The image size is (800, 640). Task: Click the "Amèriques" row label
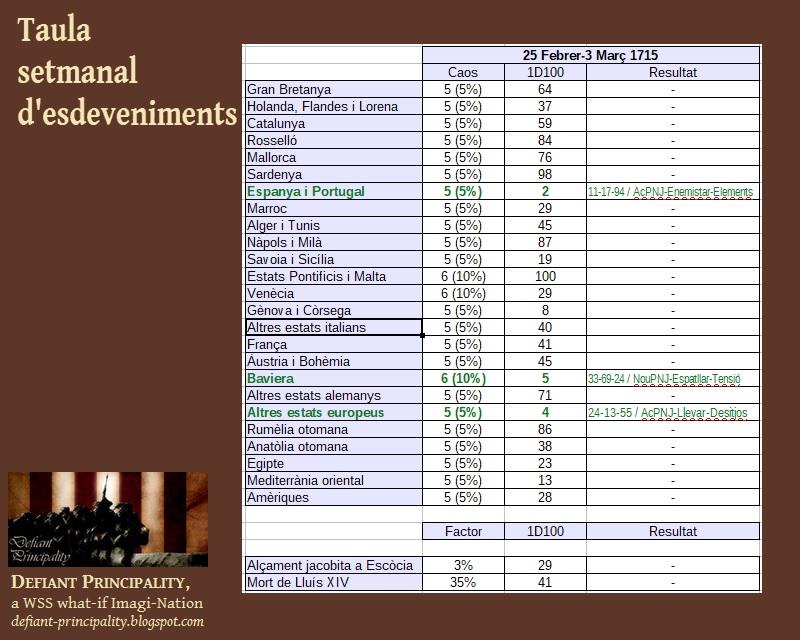point(334,498)
